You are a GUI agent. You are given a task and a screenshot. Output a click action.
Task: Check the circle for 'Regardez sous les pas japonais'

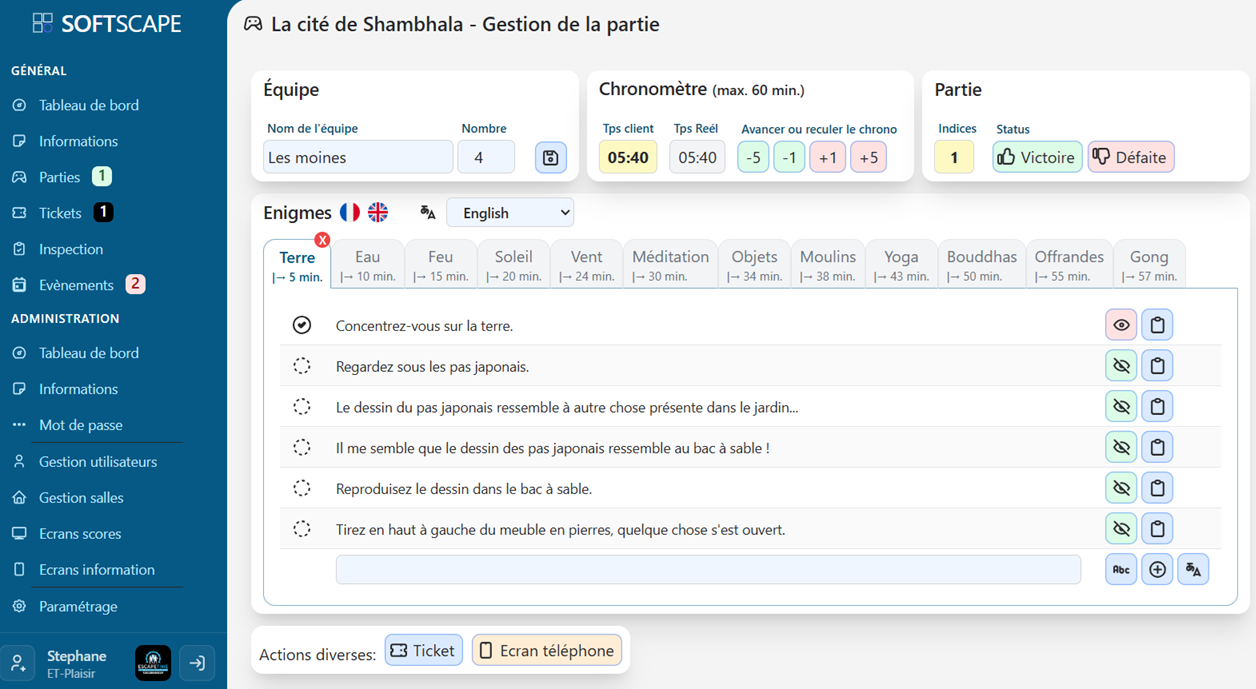click(302, 366)
